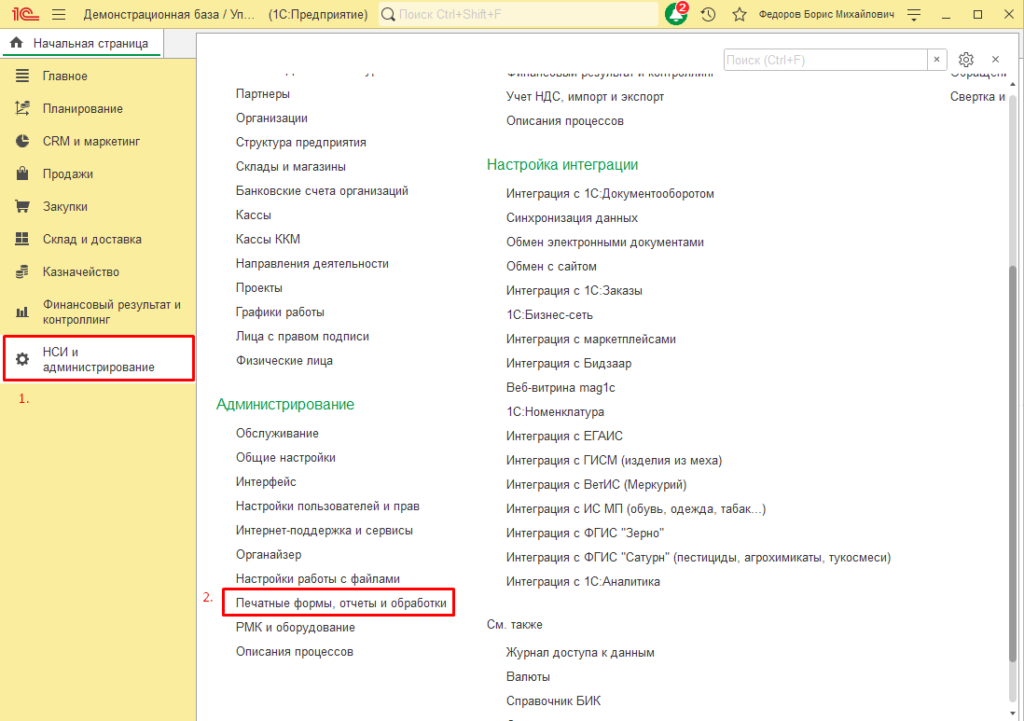Open Главное section
Screen dimensions: 1024x721
pos(98,76)
